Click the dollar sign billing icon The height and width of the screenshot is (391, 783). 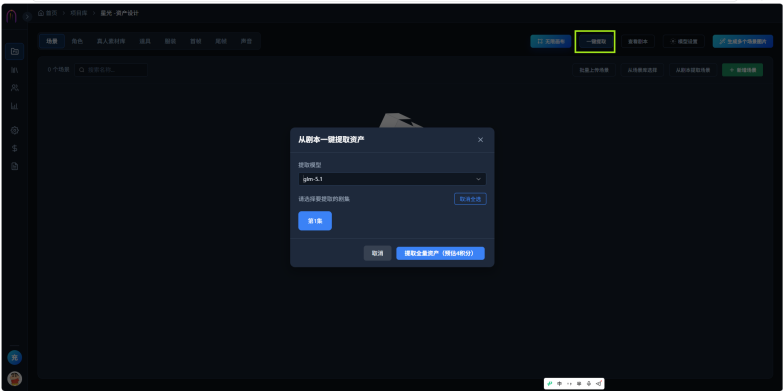(14, 148)
